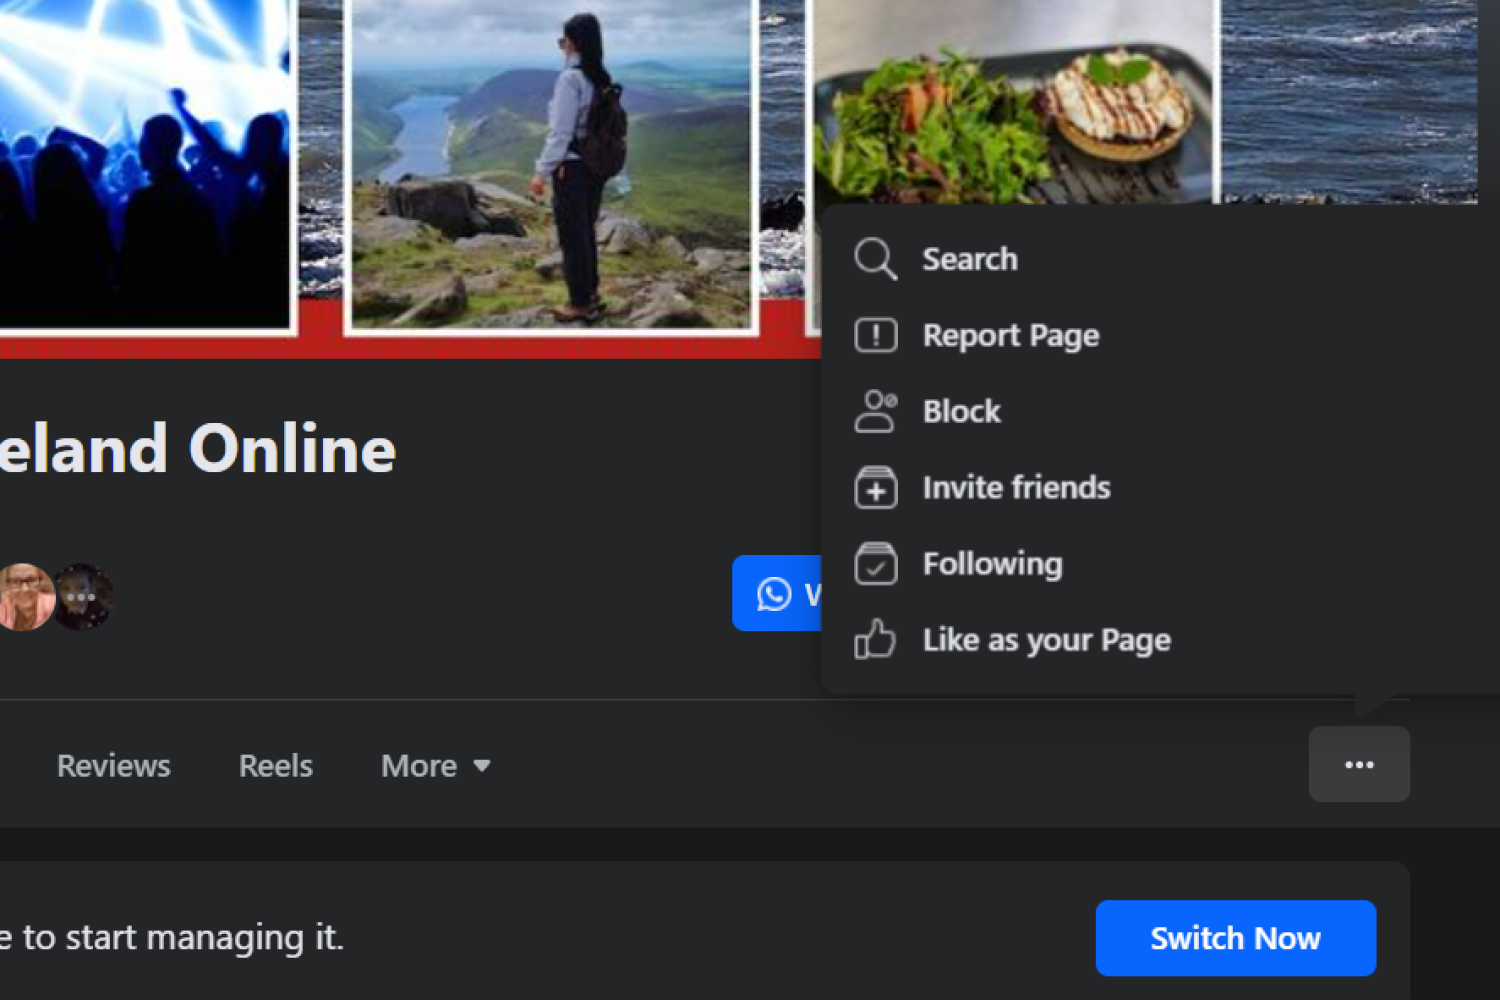Click the Invite friends plus icon
Viewport: 1500px width, 1000px height.
(875, 488)
